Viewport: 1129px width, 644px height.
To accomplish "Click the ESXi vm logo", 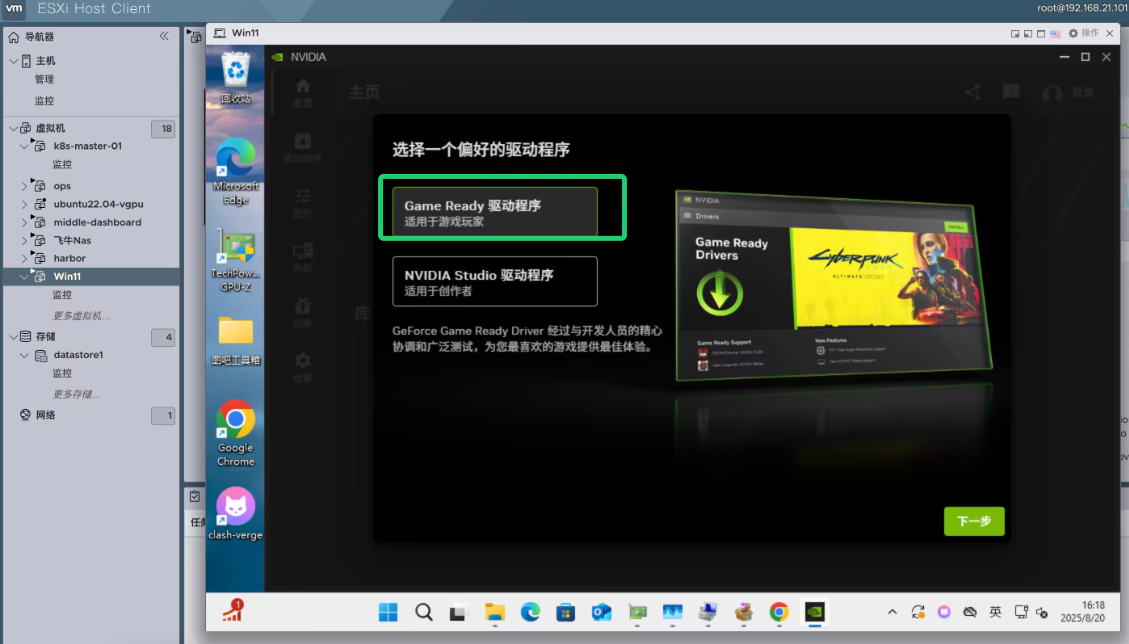I will 14,9.
